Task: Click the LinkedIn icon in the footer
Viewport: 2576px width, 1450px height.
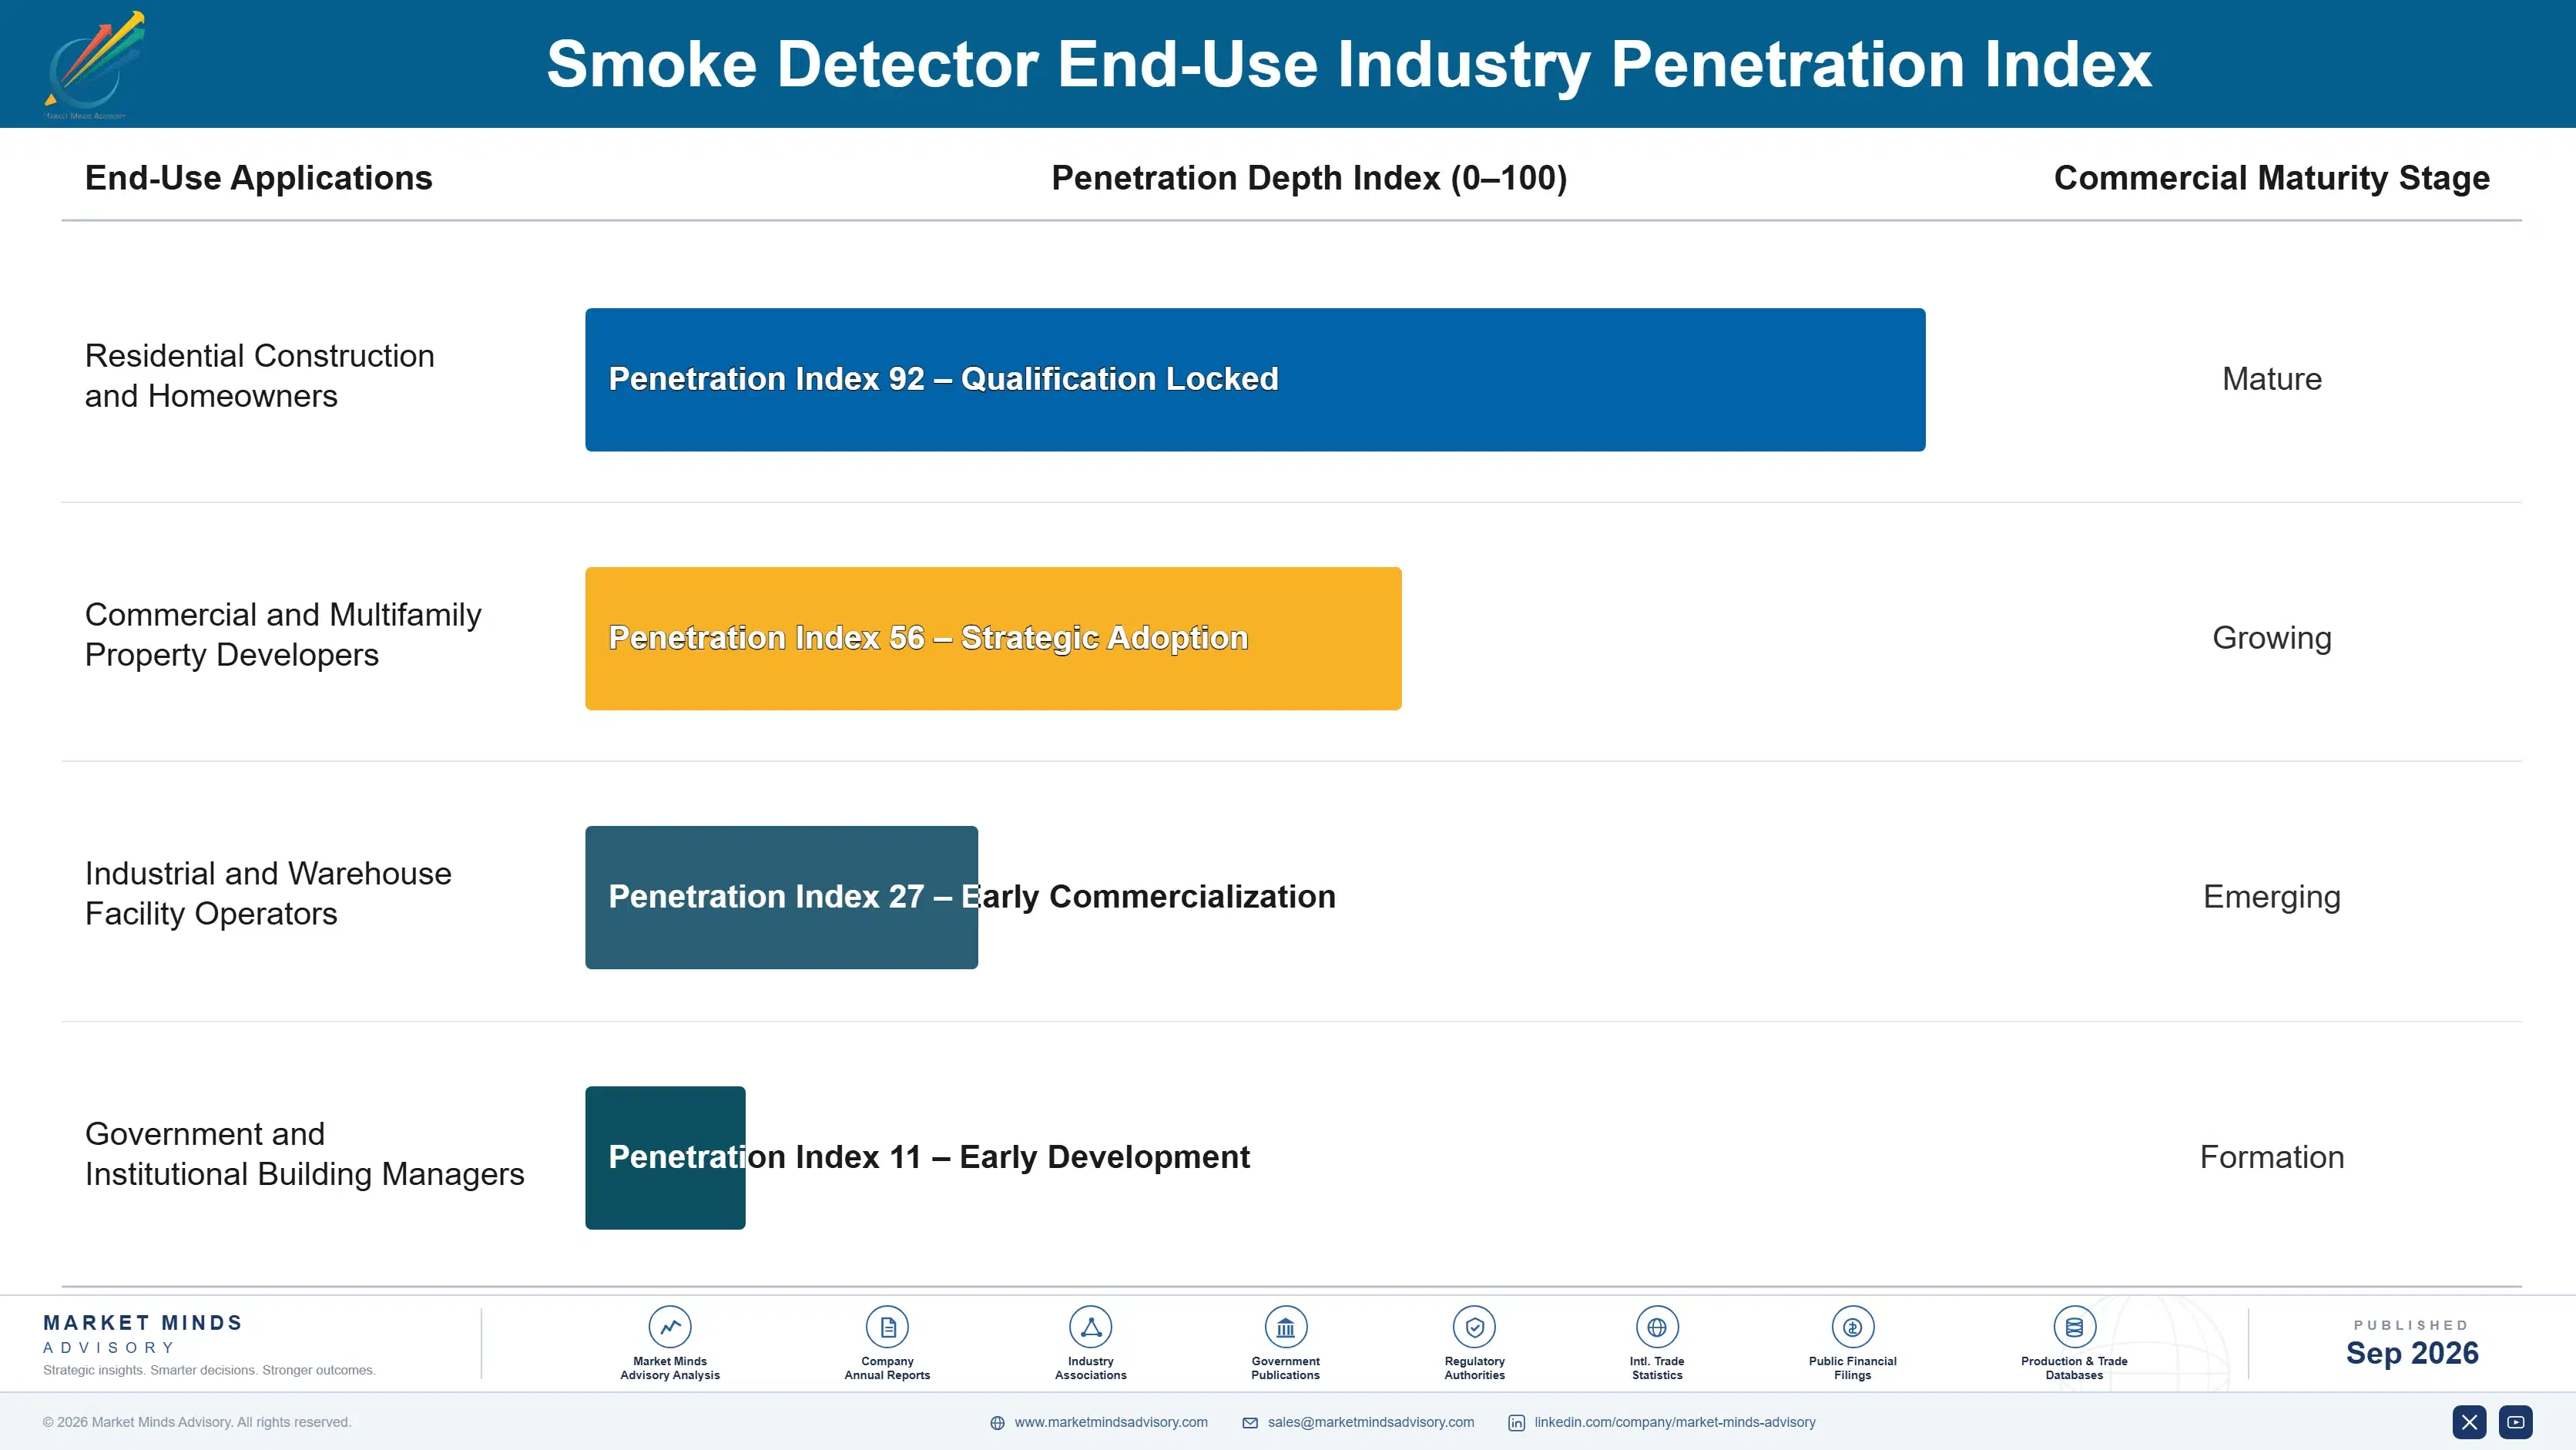Action: 1517,1423
